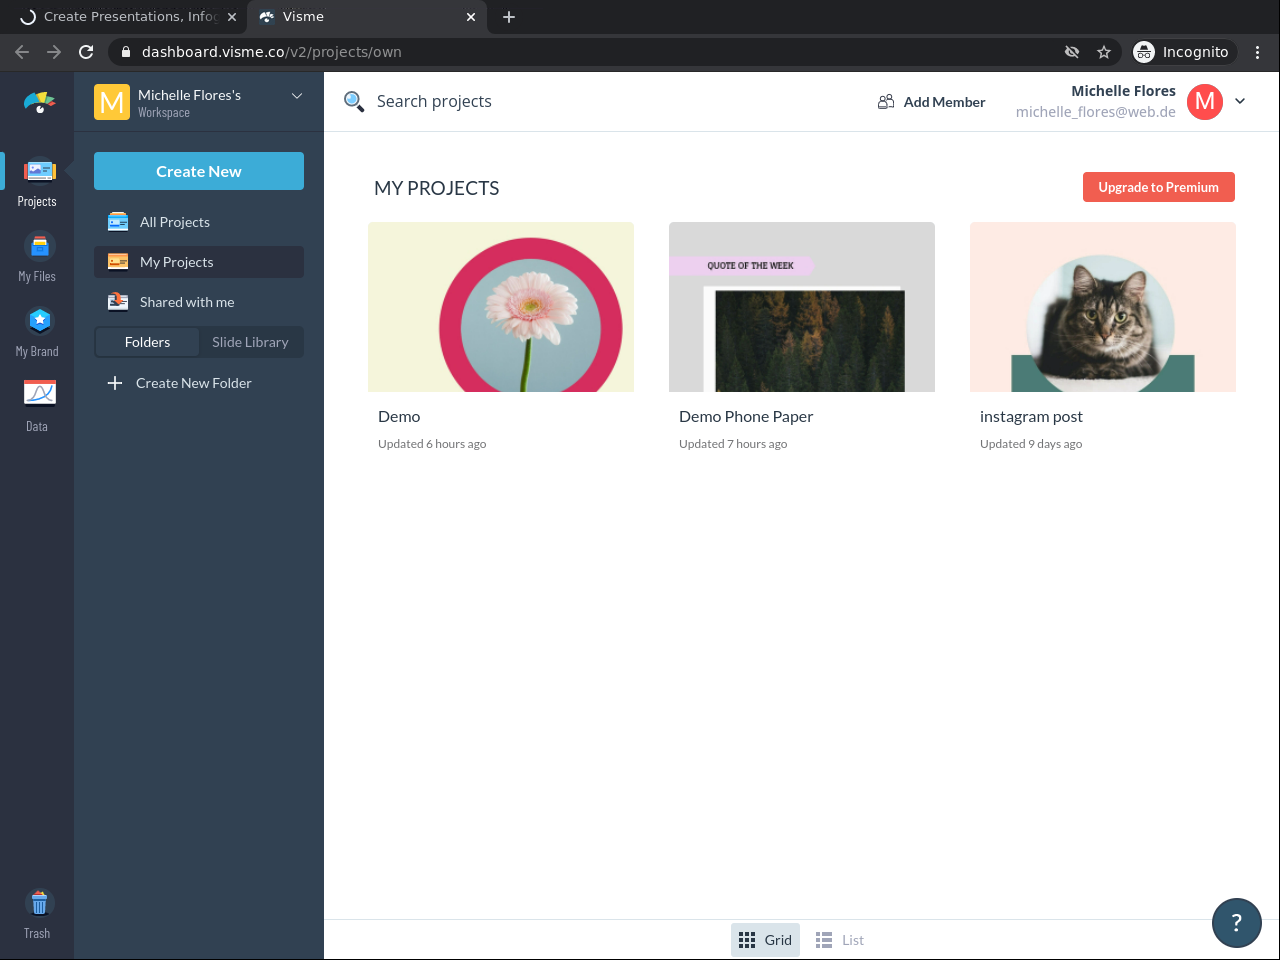
Task: Open the Demo Phone Paper thumbnail
Action: (x=802, y=307)
